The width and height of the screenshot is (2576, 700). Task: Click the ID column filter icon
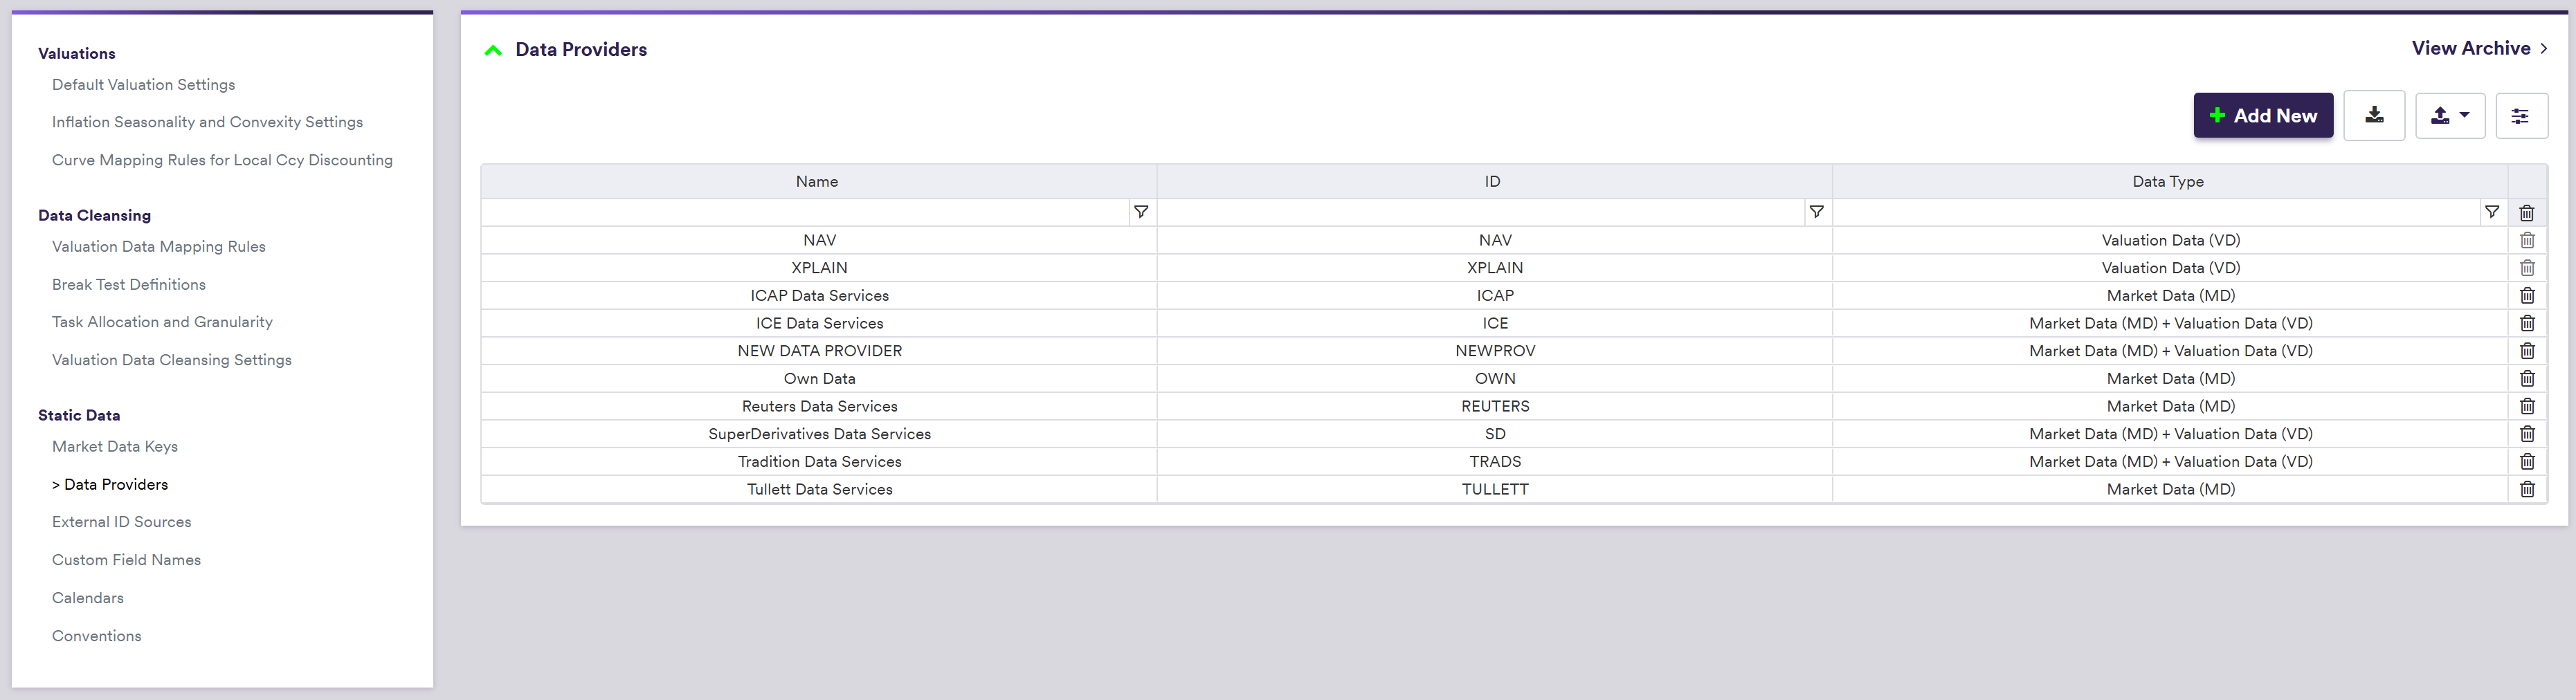(1816, 212)
